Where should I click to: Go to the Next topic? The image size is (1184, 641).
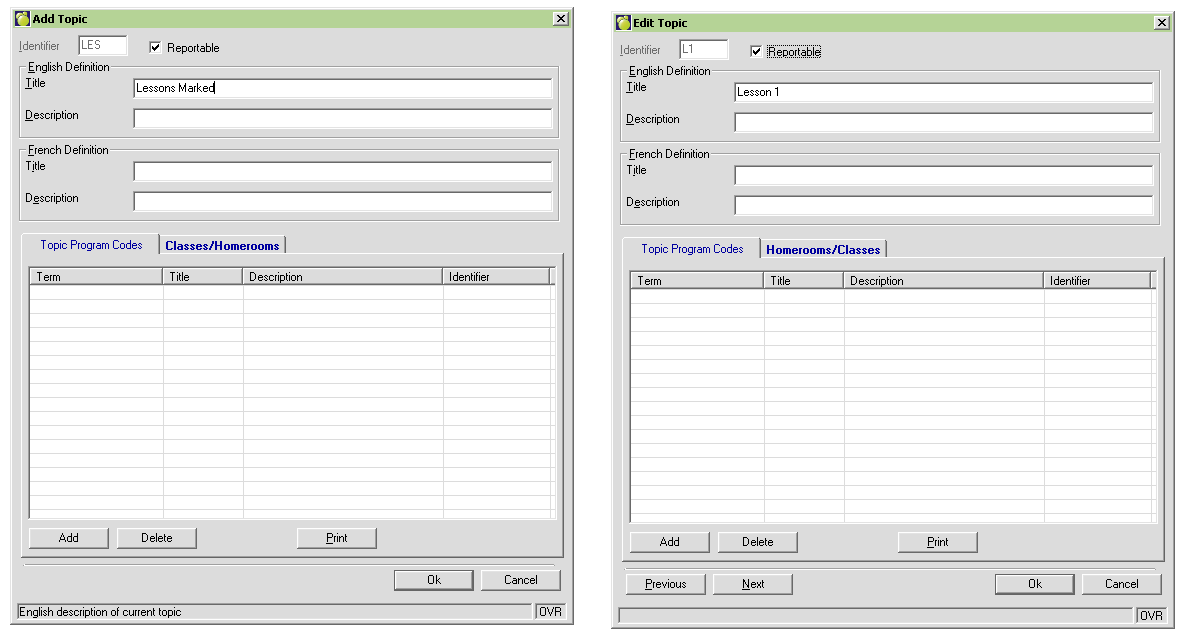(x=753, y=584)
